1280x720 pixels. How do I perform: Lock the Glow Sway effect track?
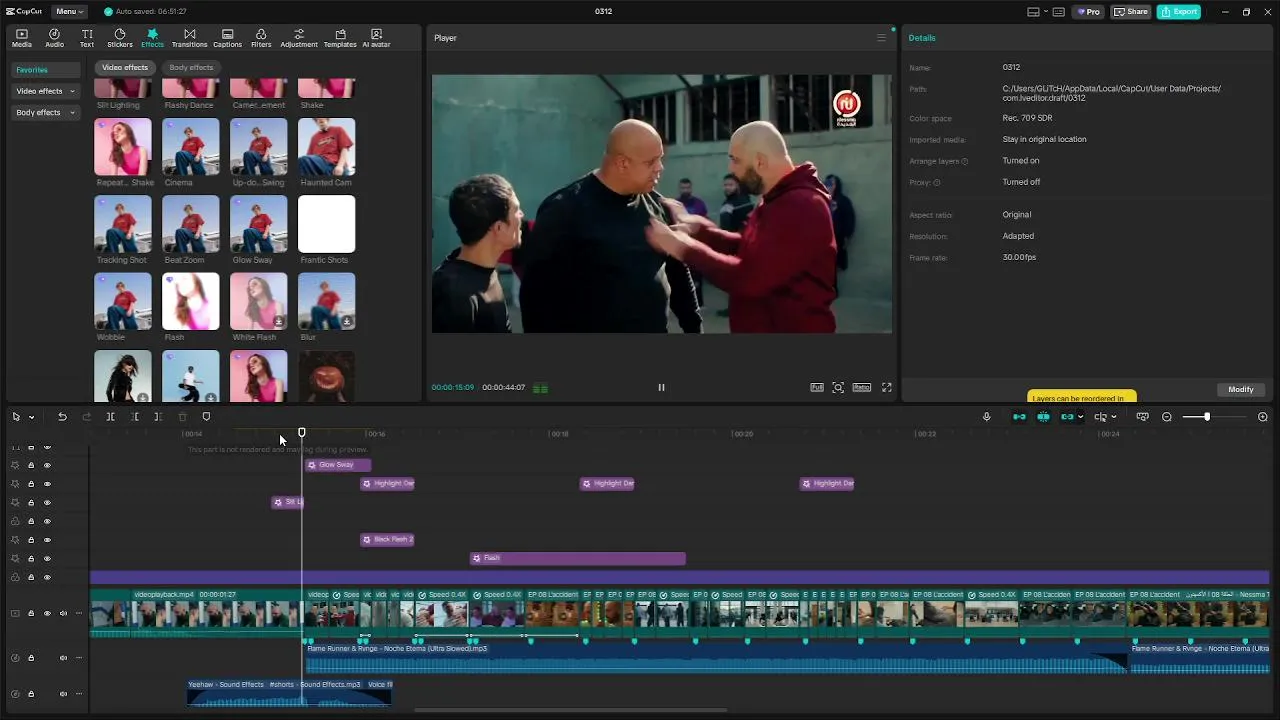[x=31, y=465]
